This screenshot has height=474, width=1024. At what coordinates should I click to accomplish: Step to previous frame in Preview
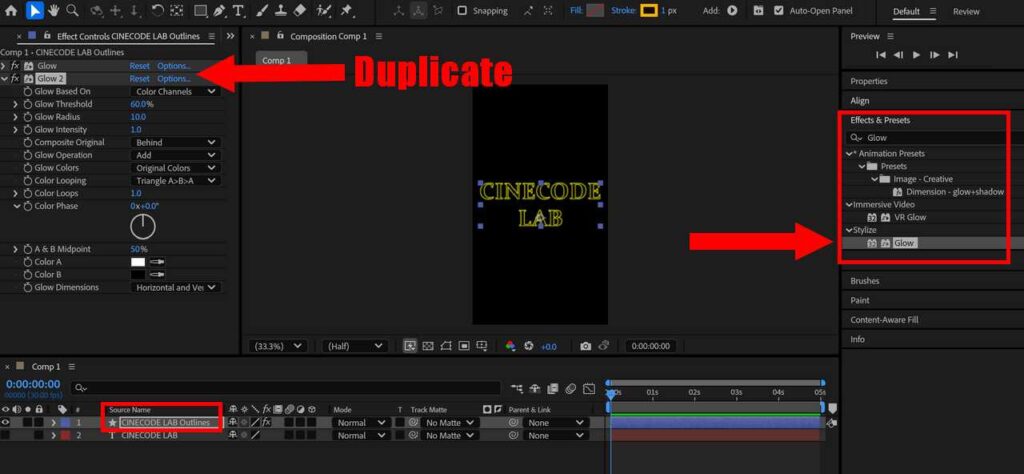tap(899, 55)
